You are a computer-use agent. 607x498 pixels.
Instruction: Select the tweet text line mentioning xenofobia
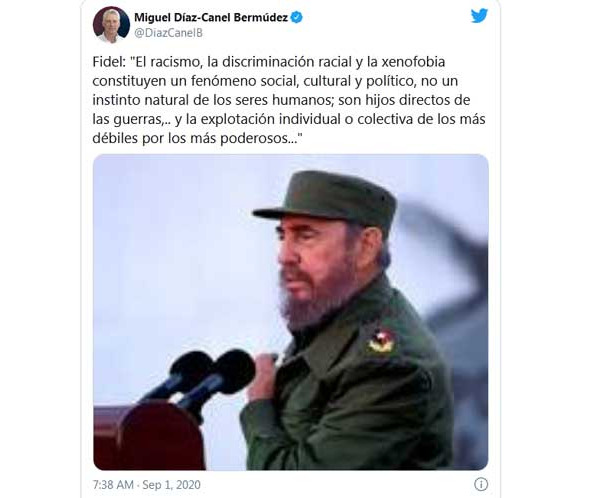269,62
